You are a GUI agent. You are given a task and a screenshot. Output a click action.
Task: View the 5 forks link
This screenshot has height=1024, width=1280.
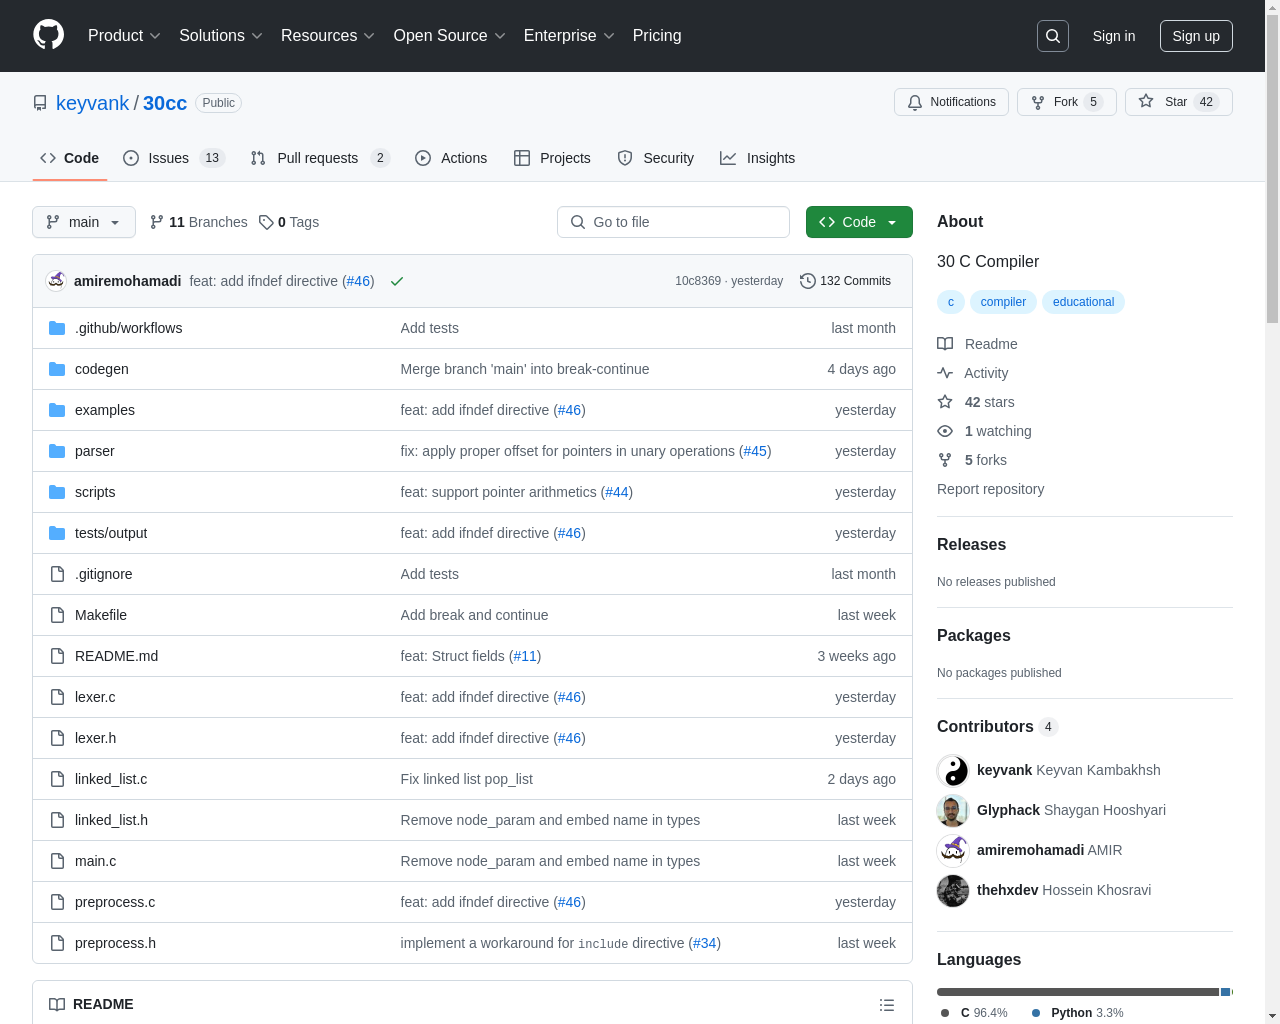[x=972, y=460]
